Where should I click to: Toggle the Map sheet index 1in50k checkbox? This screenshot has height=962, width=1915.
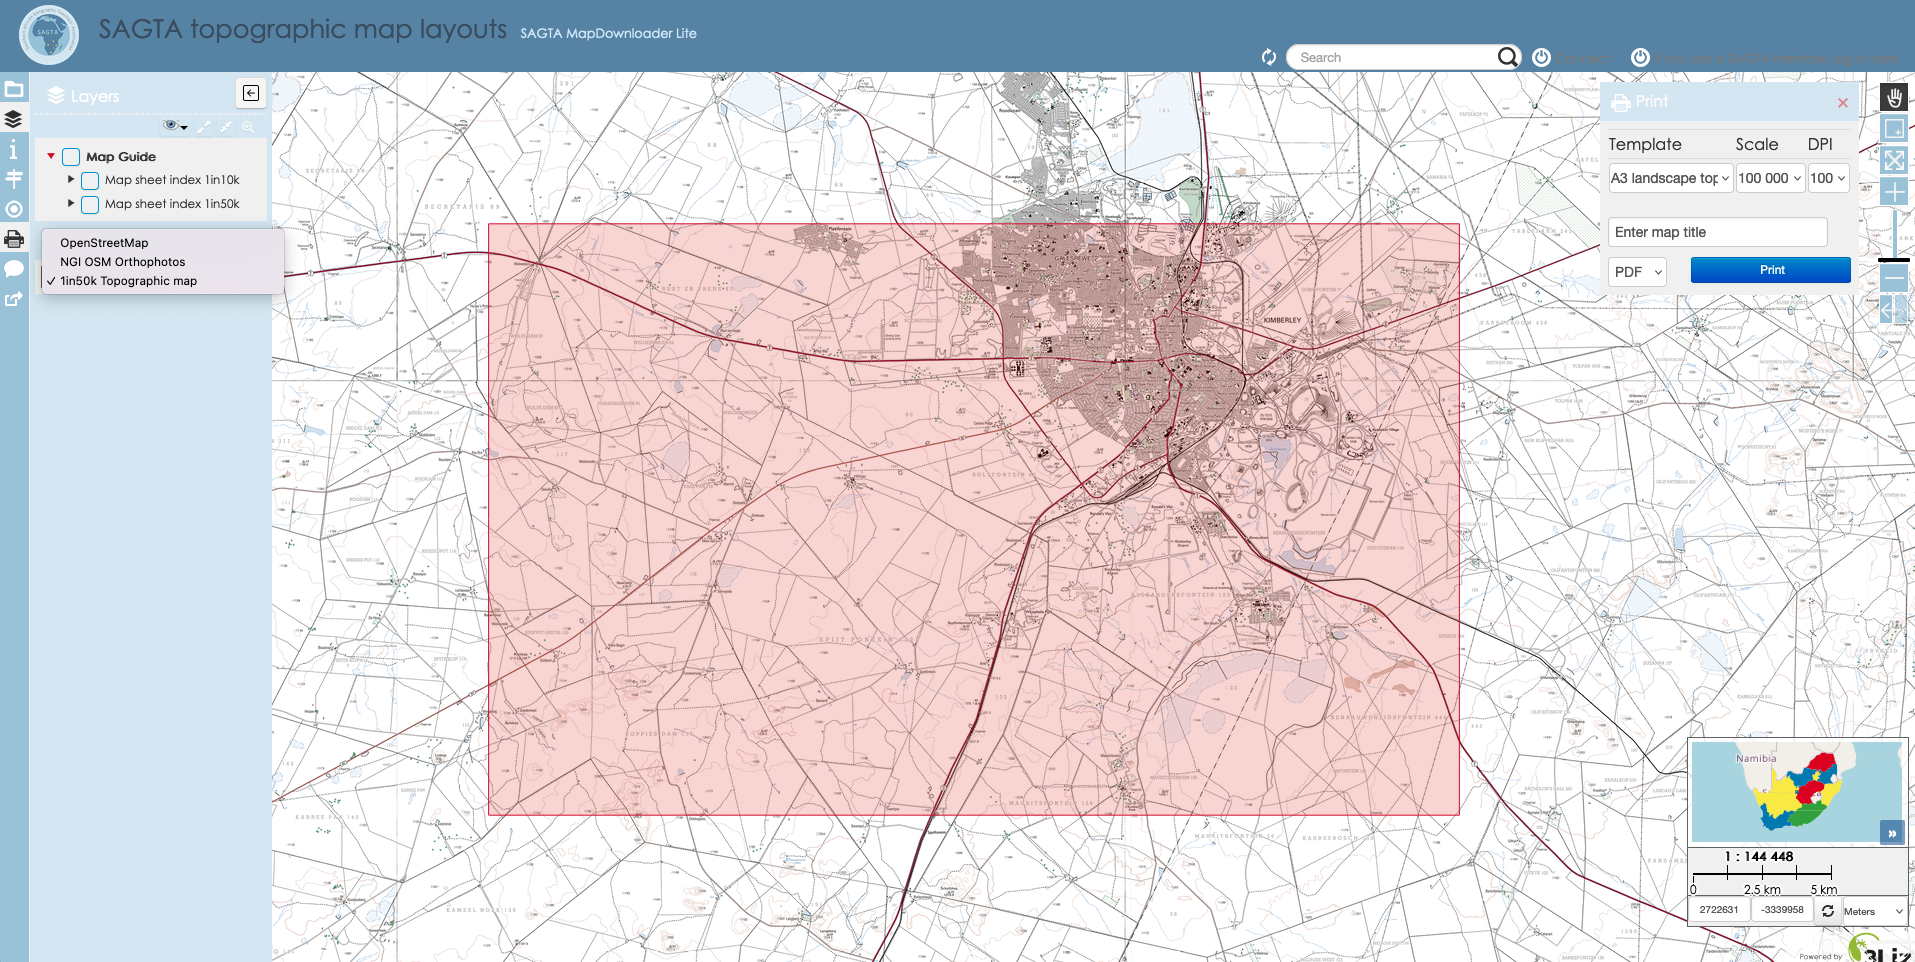[x=90, y=204]
